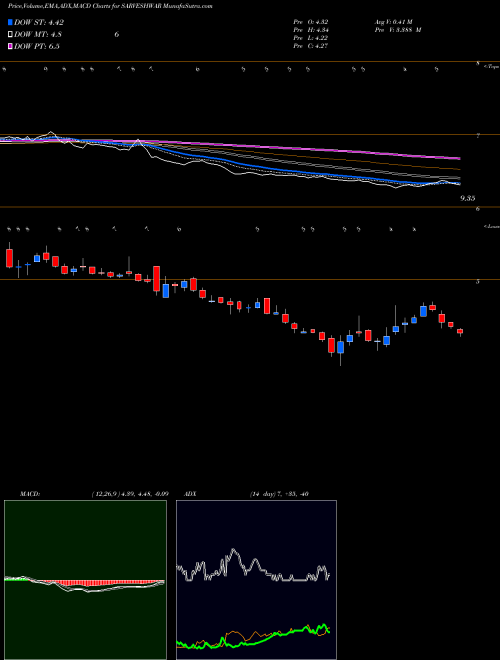Click the magenta DOW PT legend swatch

coord(11,46)
